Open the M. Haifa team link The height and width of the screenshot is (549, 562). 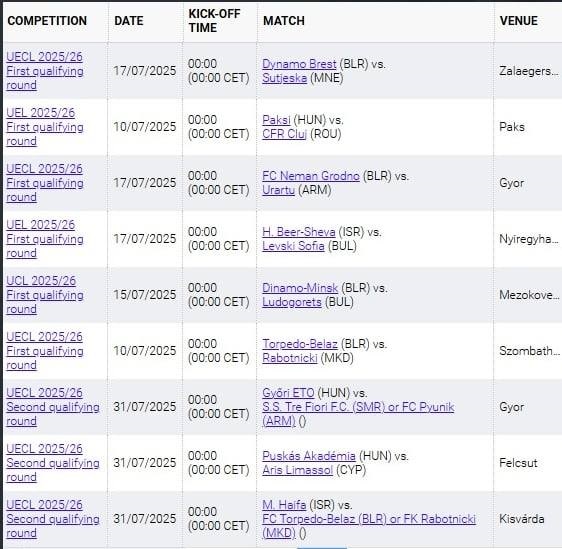tap(284, 505)
